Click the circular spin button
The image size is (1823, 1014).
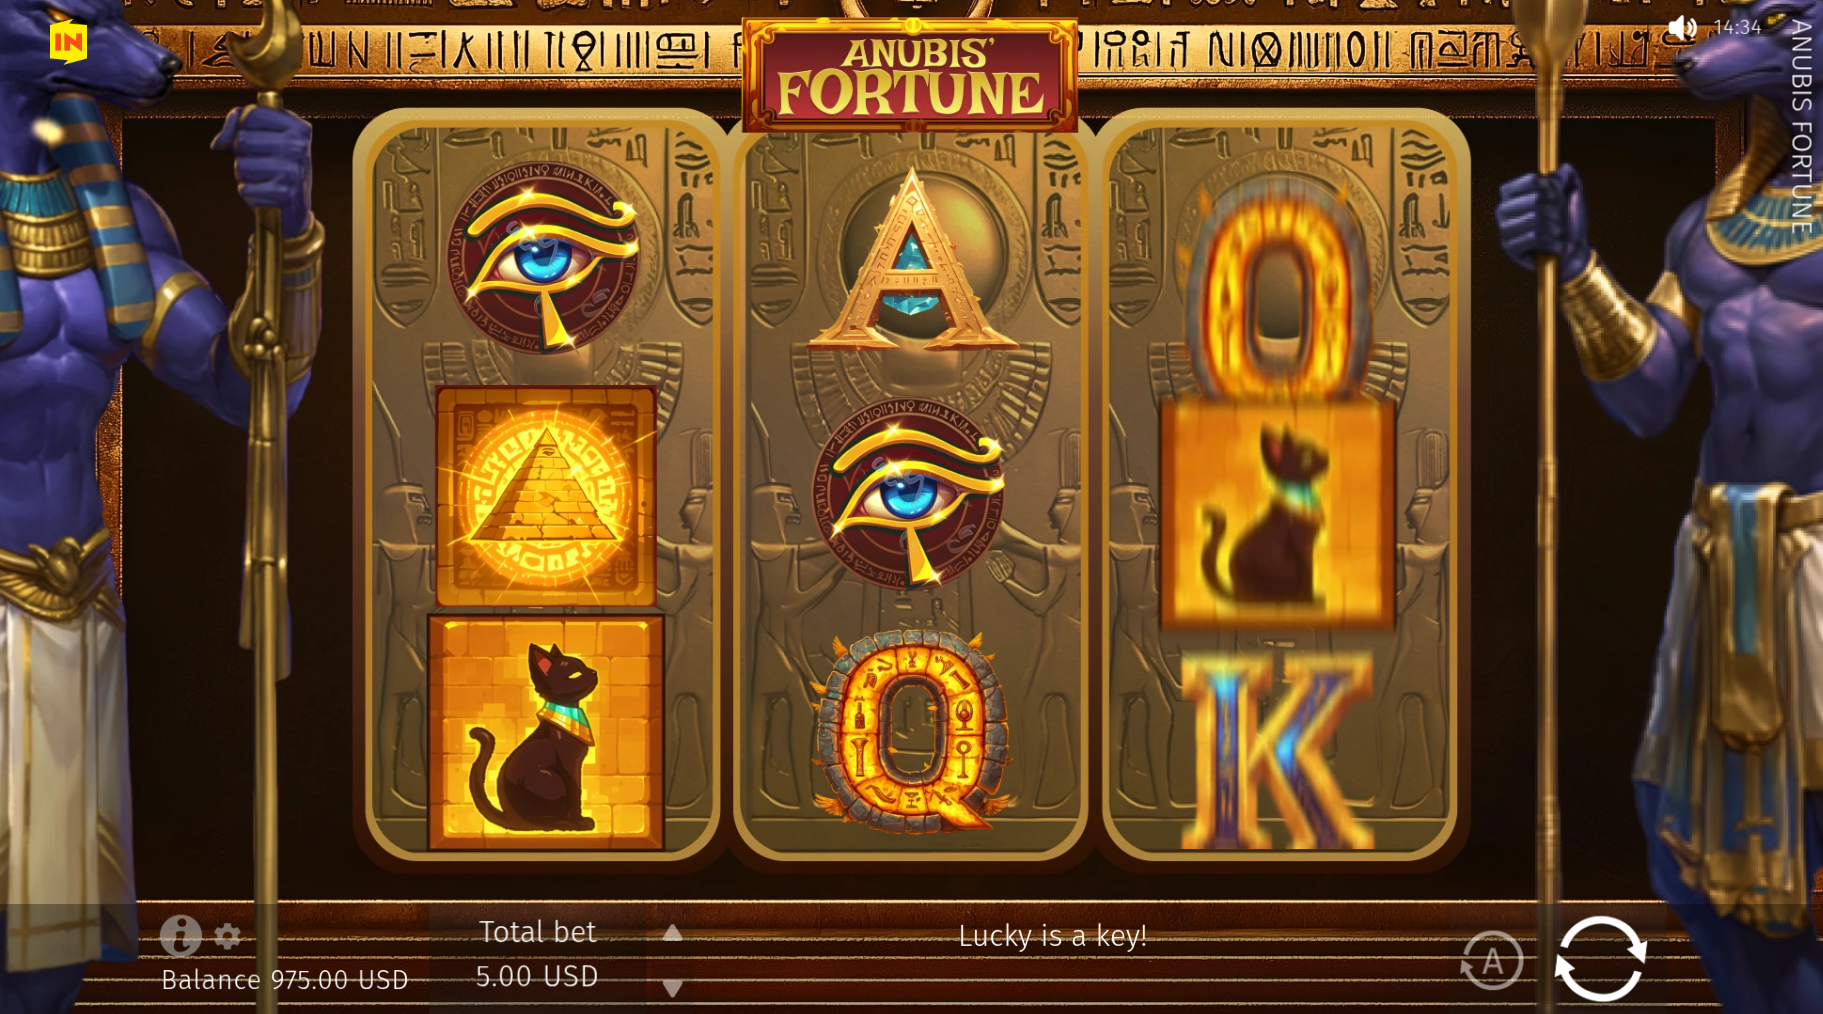[x=1600, y=958]
